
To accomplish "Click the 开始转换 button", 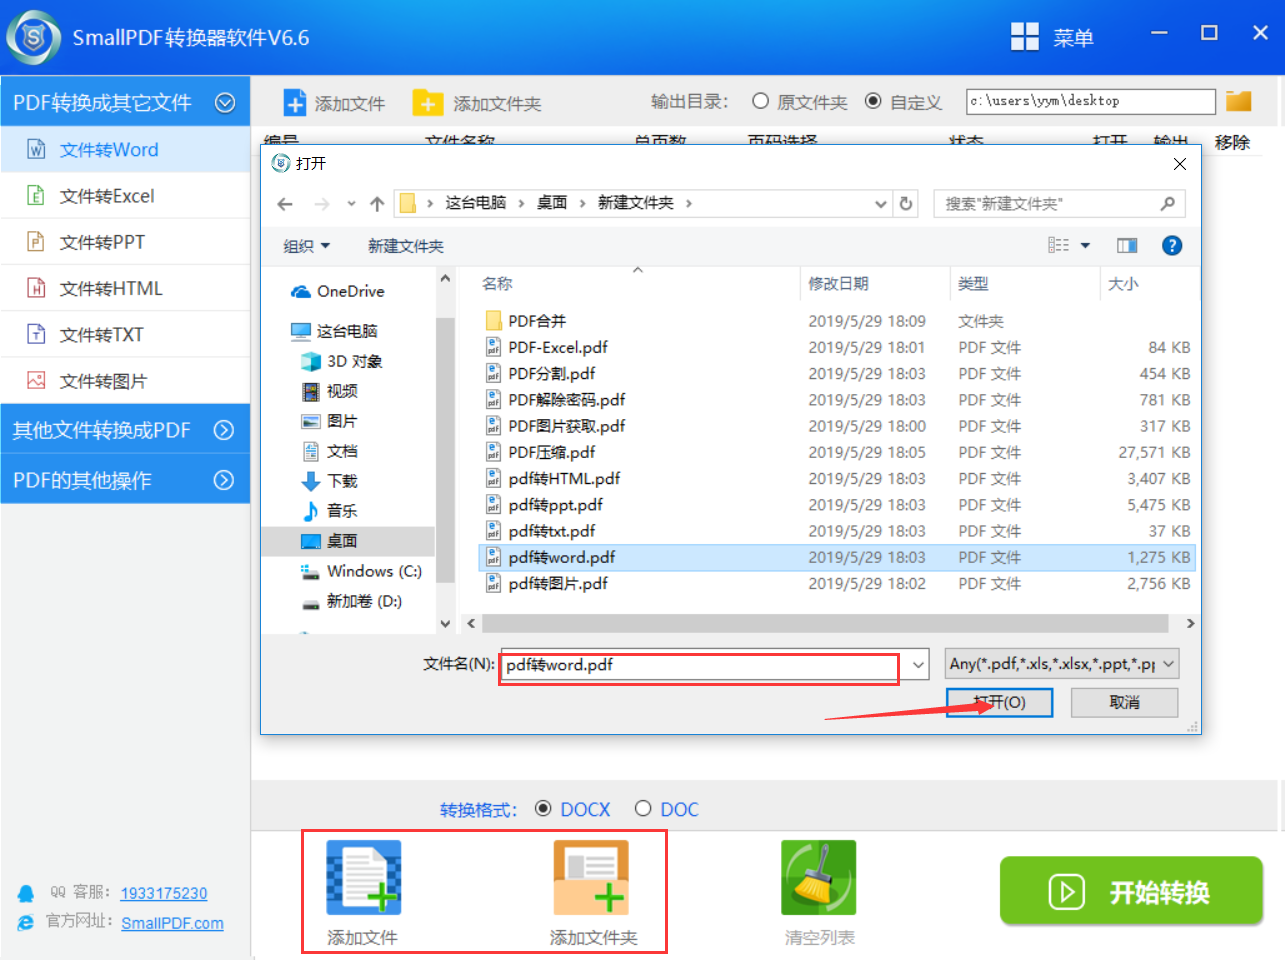I will point(1131,890).
